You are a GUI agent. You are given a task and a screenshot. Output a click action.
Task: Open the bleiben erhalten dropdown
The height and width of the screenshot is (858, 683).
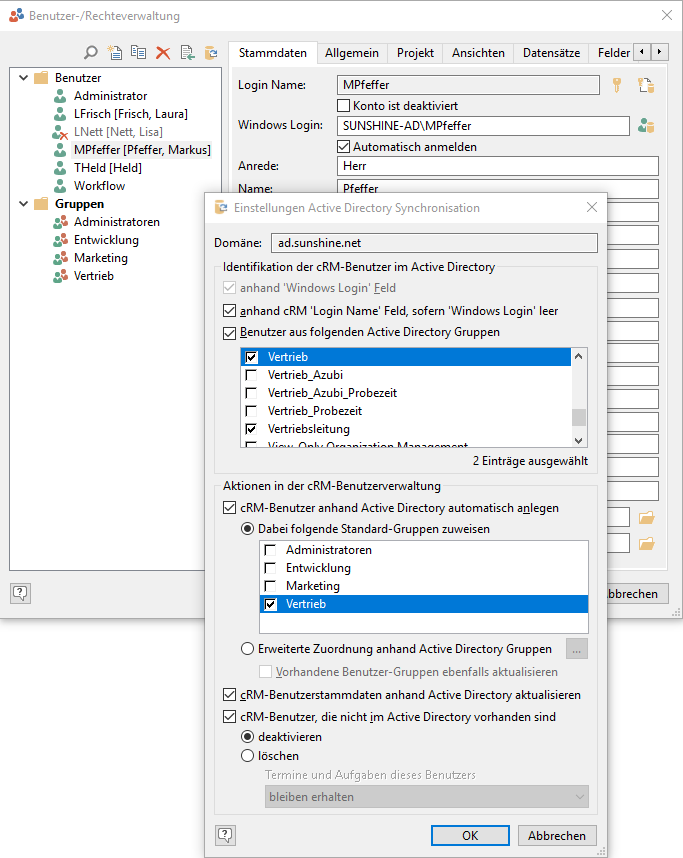tap(427, 797)
